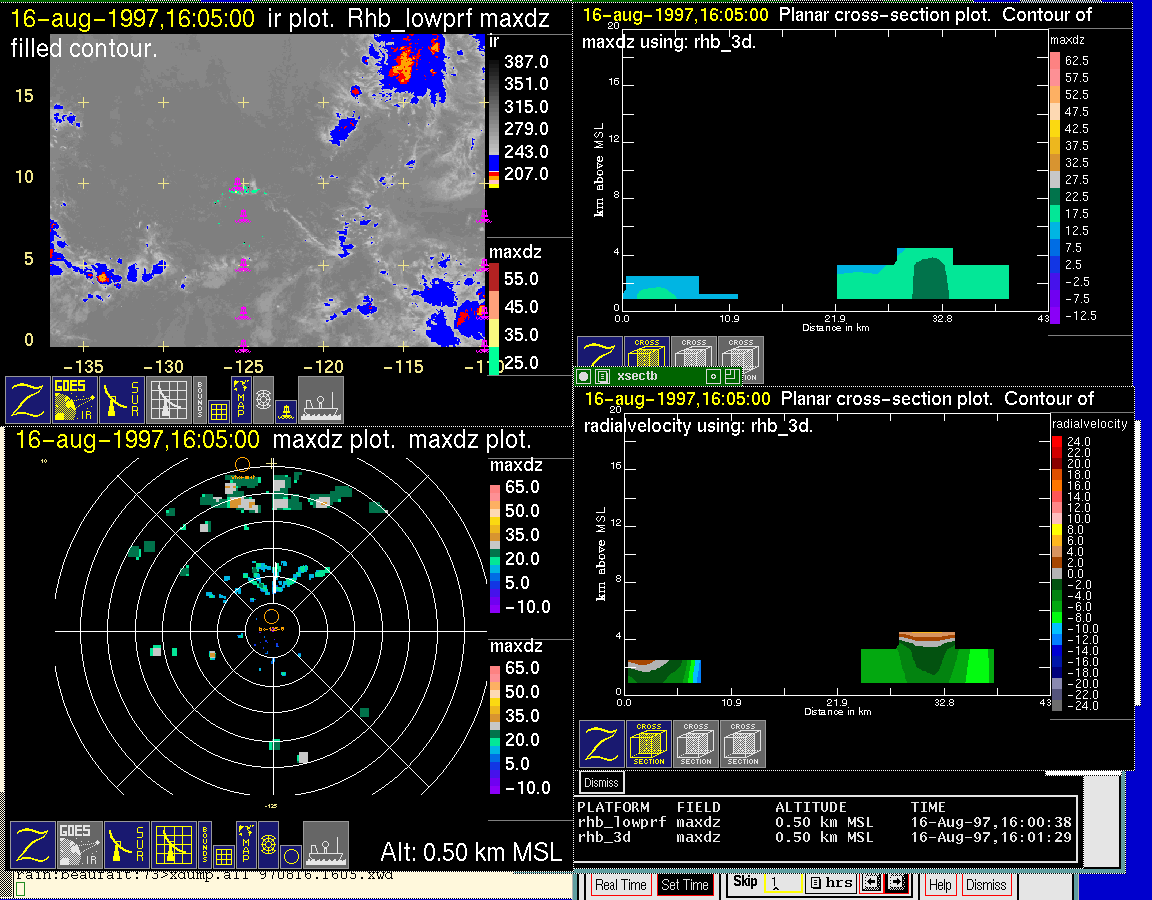Toggle the MAP overlay in the maxdz plot toolbar
The width and height of the screenshot is (1152, 900).
[246, 845]
